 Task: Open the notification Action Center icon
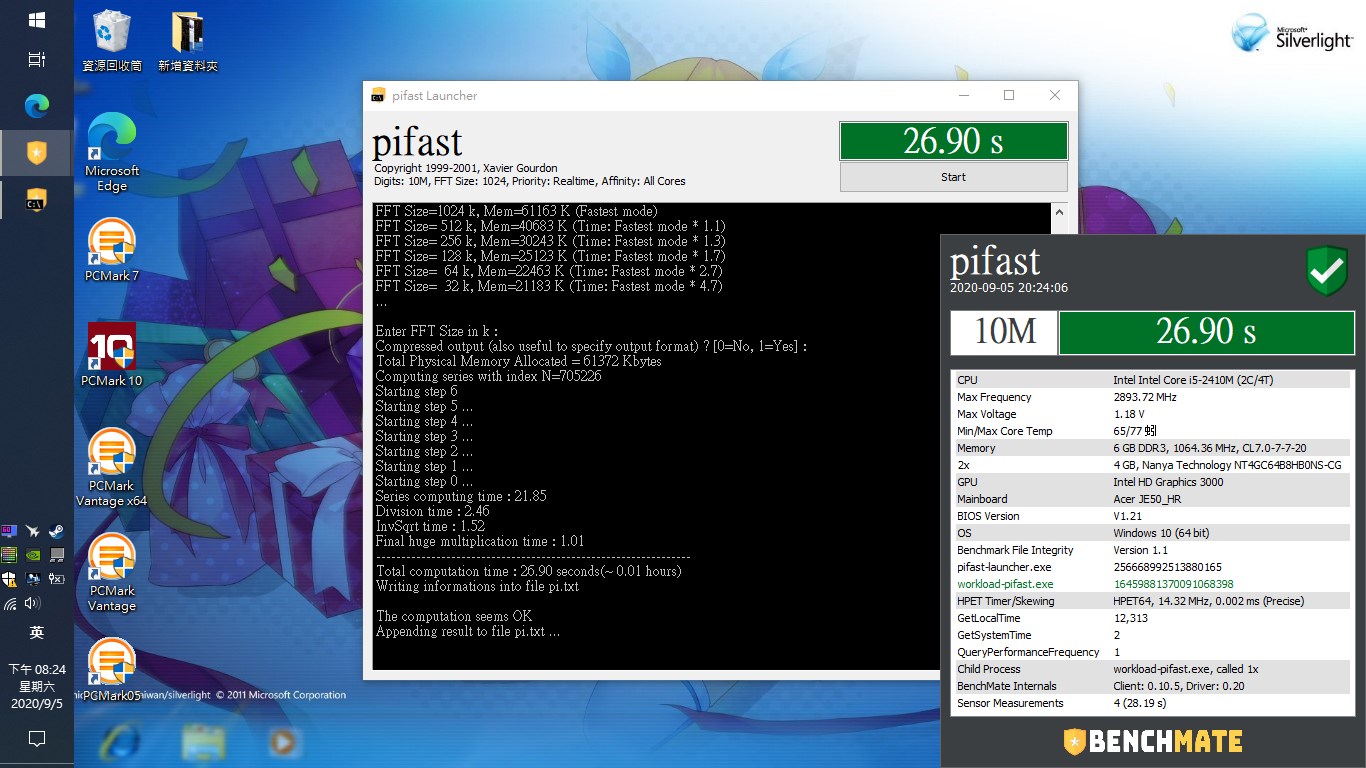[x=36, y=739]
